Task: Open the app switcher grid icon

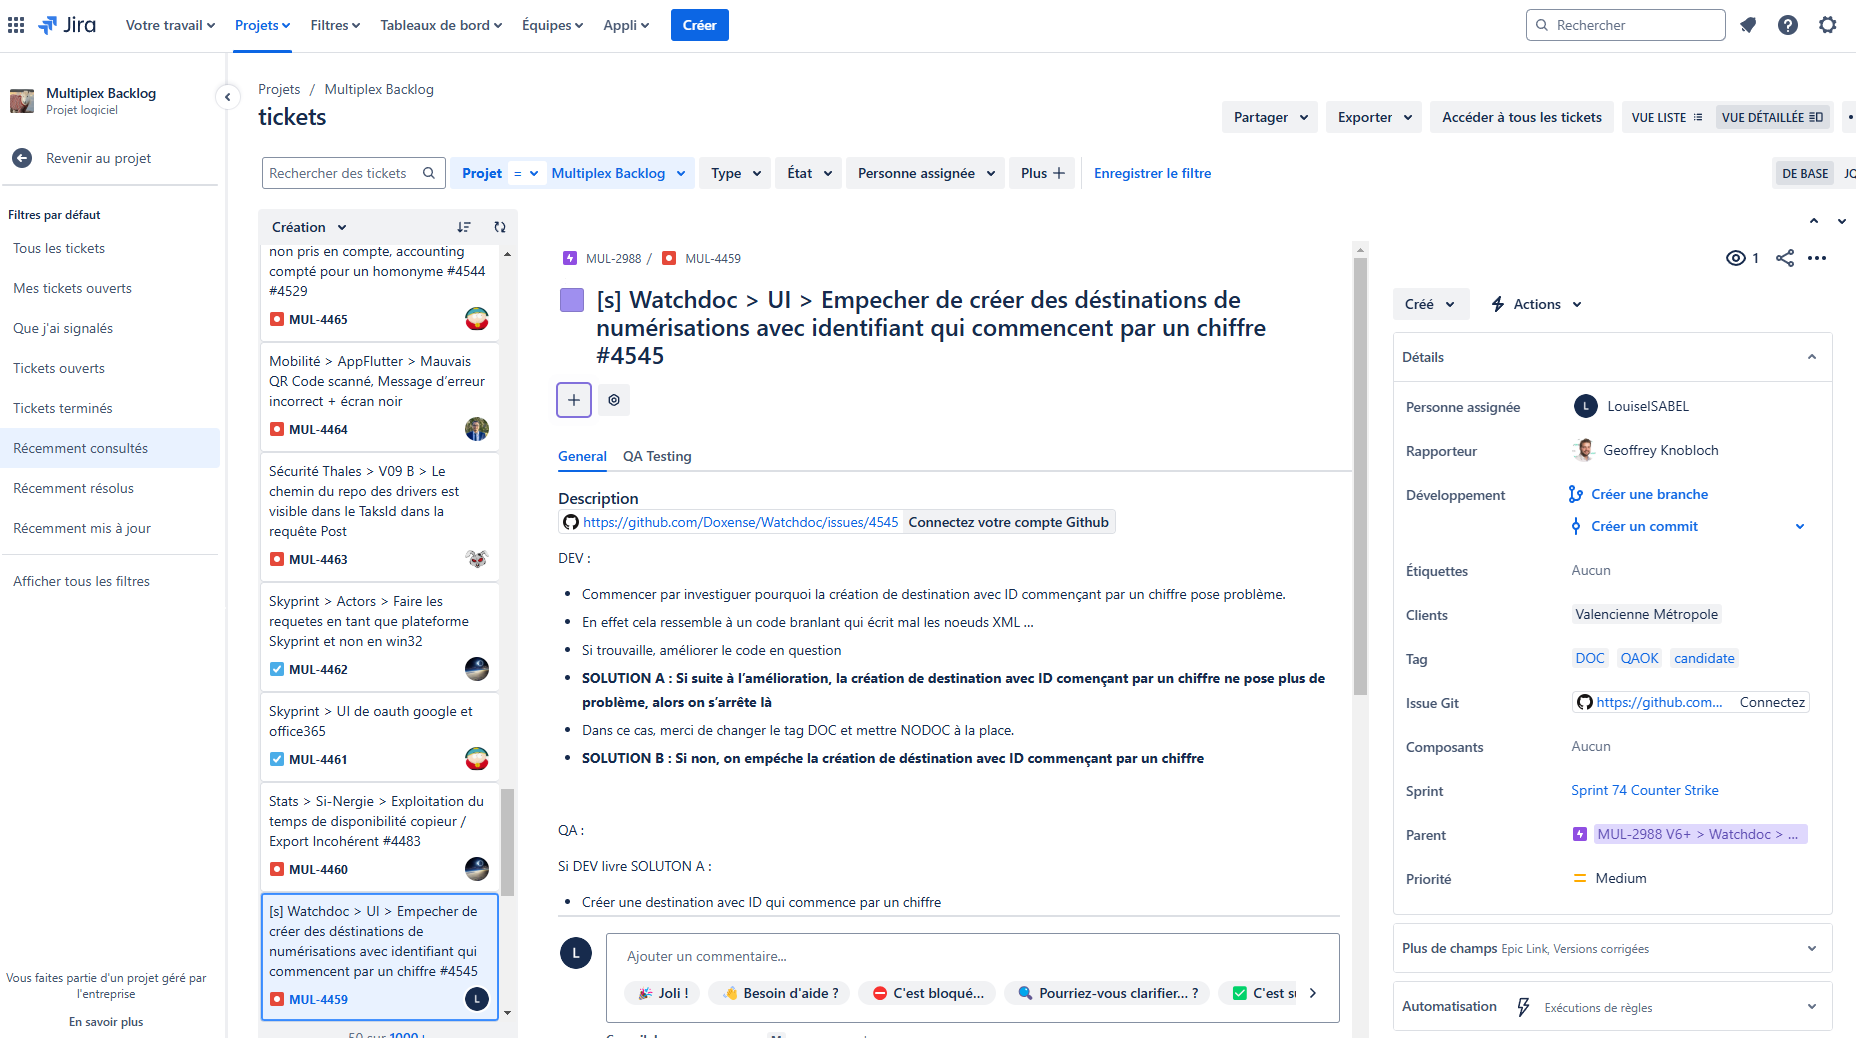Action: click(16, 25)
